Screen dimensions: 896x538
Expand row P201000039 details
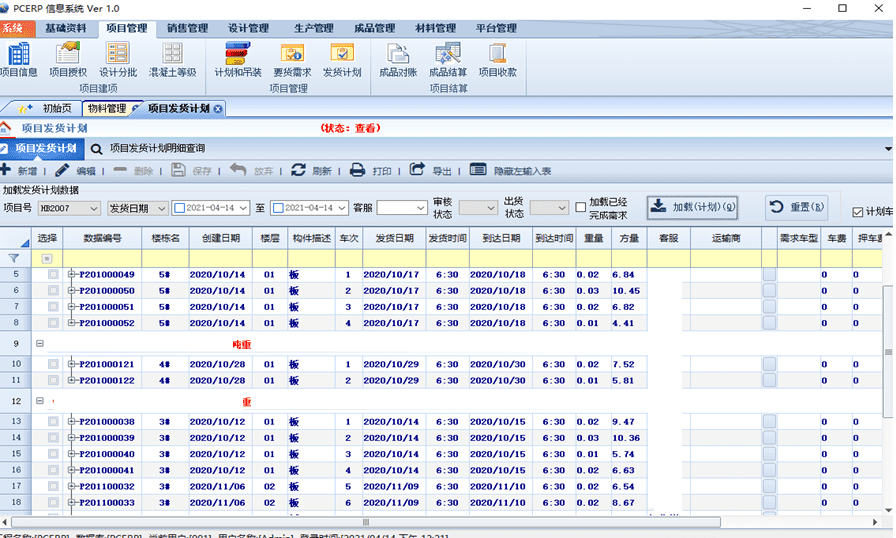tap(71, 438)
